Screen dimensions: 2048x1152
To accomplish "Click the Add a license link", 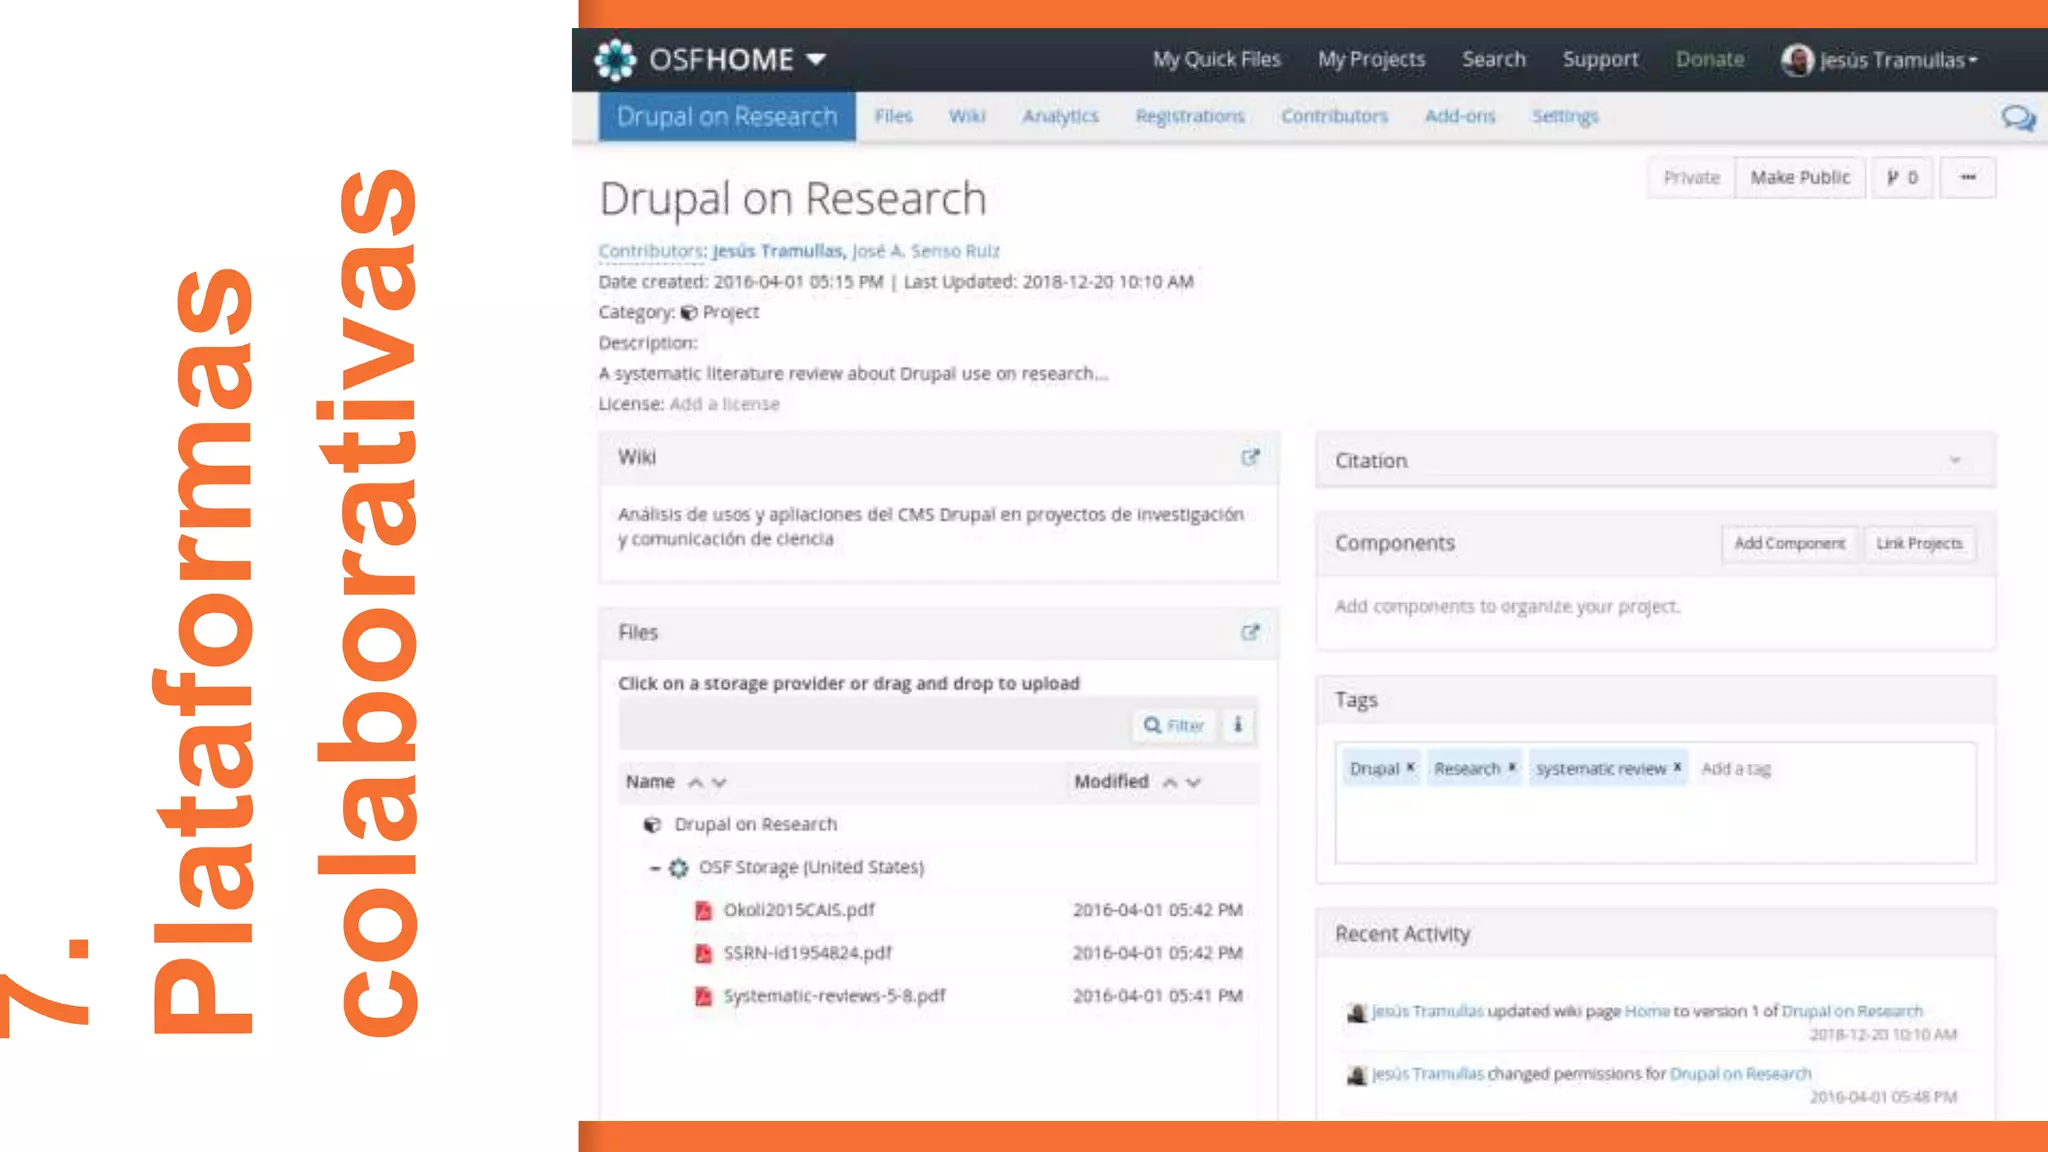I will tap(724, 404).
